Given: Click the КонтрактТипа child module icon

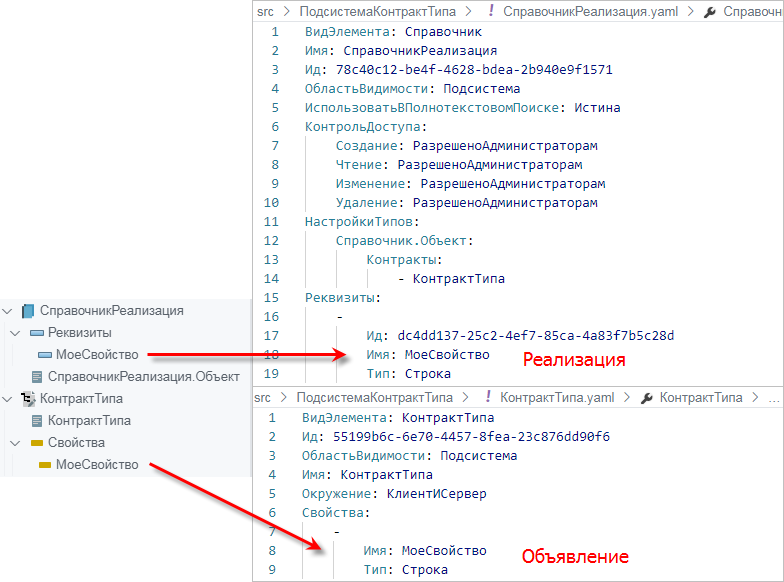Looking at the screenshot, I should tap(36, 420).
